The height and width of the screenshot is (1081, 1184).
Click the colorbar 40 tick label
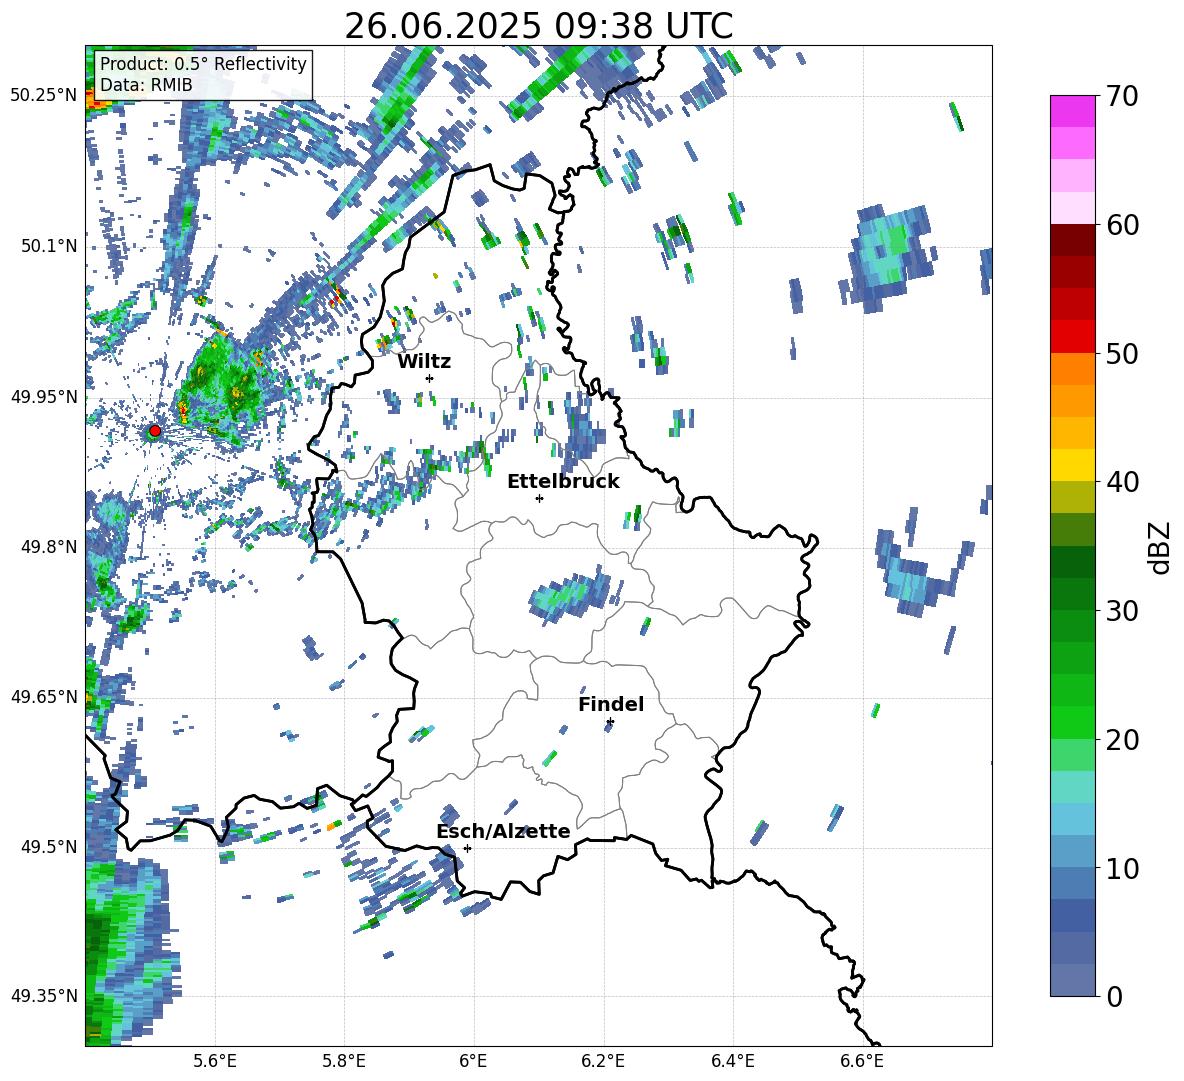[1122, 482]
